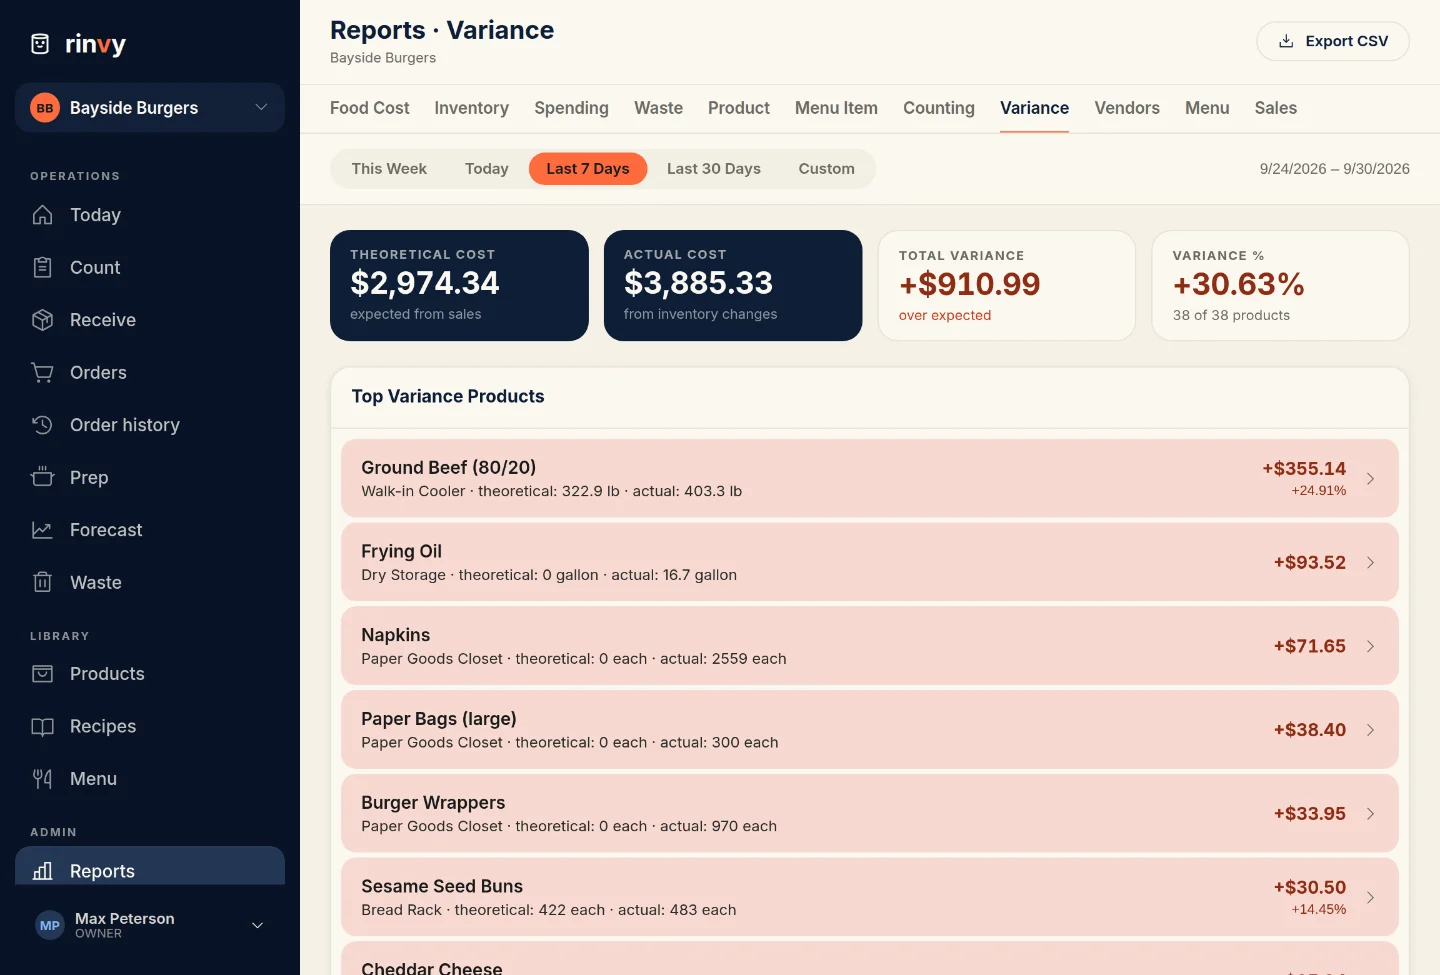Click the Total Variance +$910.99 card

pyautogui.click(x=1007, y=286)
